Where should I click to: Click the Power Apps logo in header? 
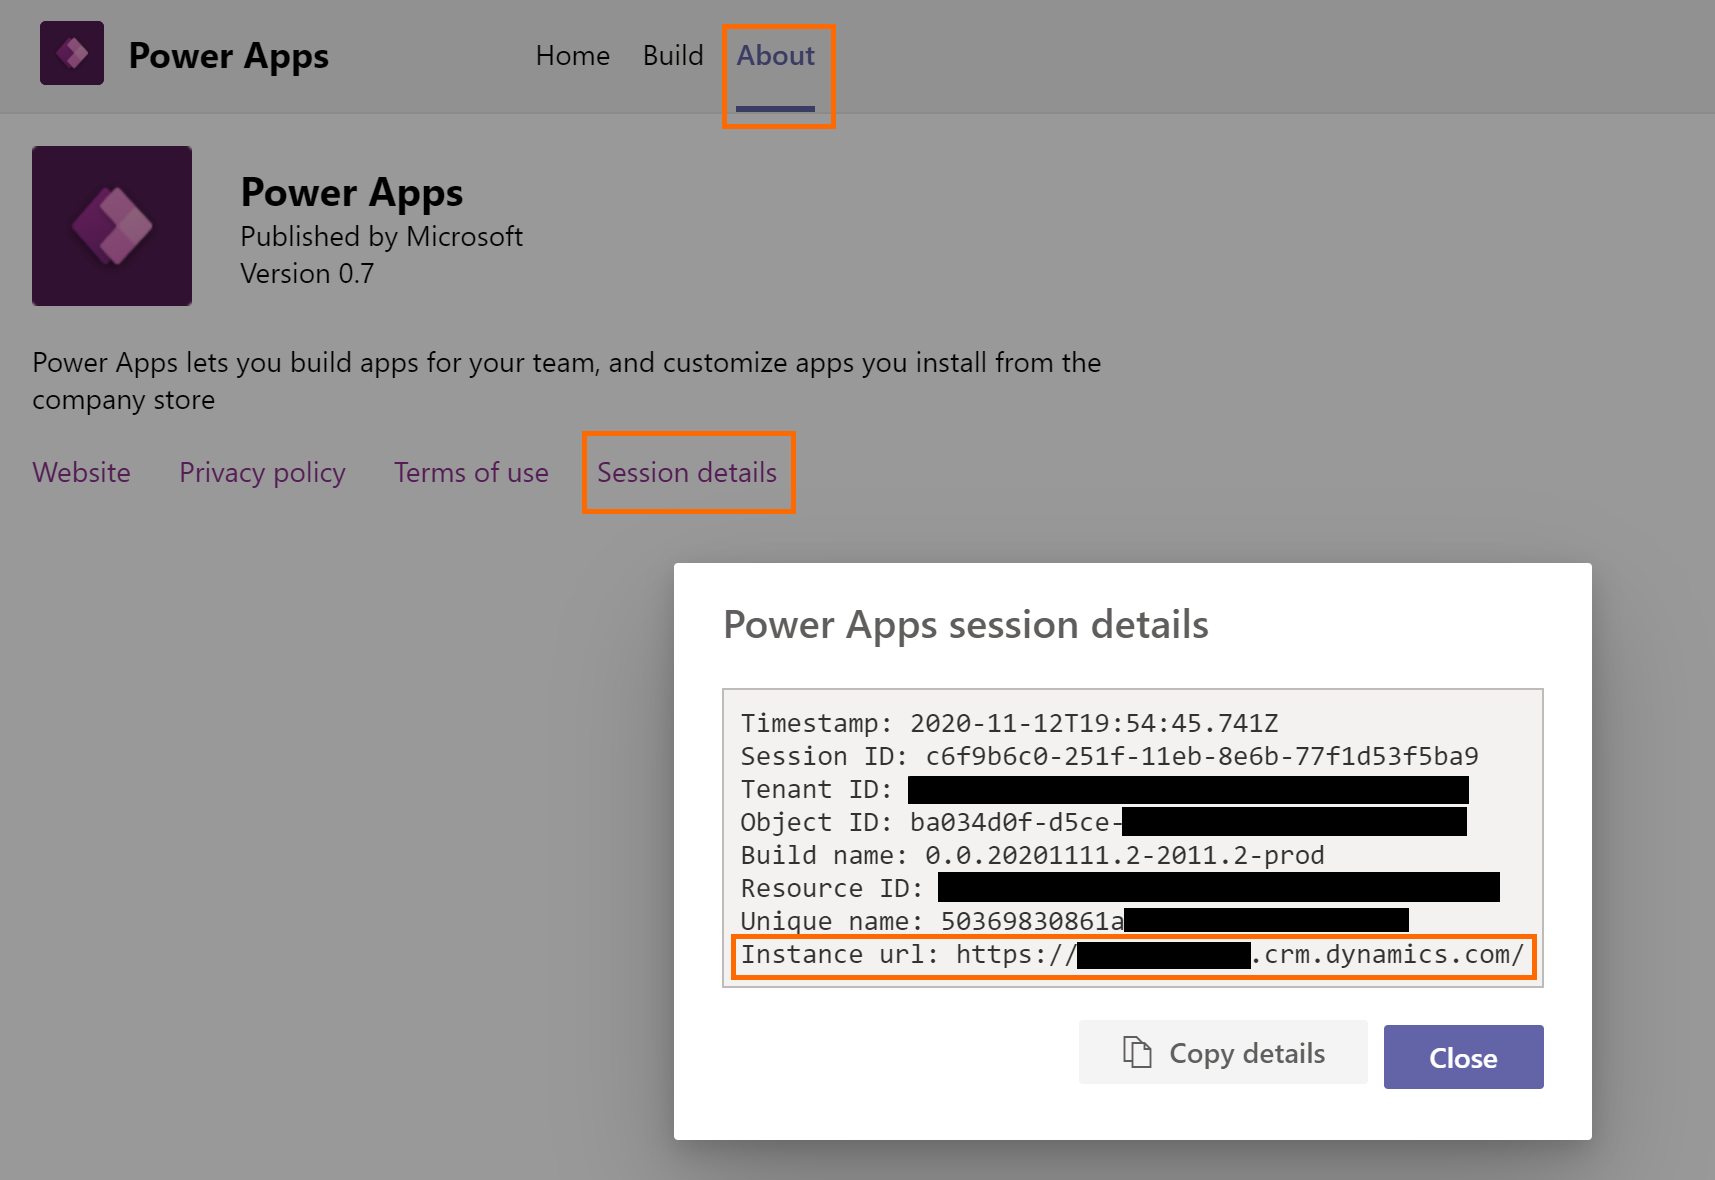tap(72, 53)
